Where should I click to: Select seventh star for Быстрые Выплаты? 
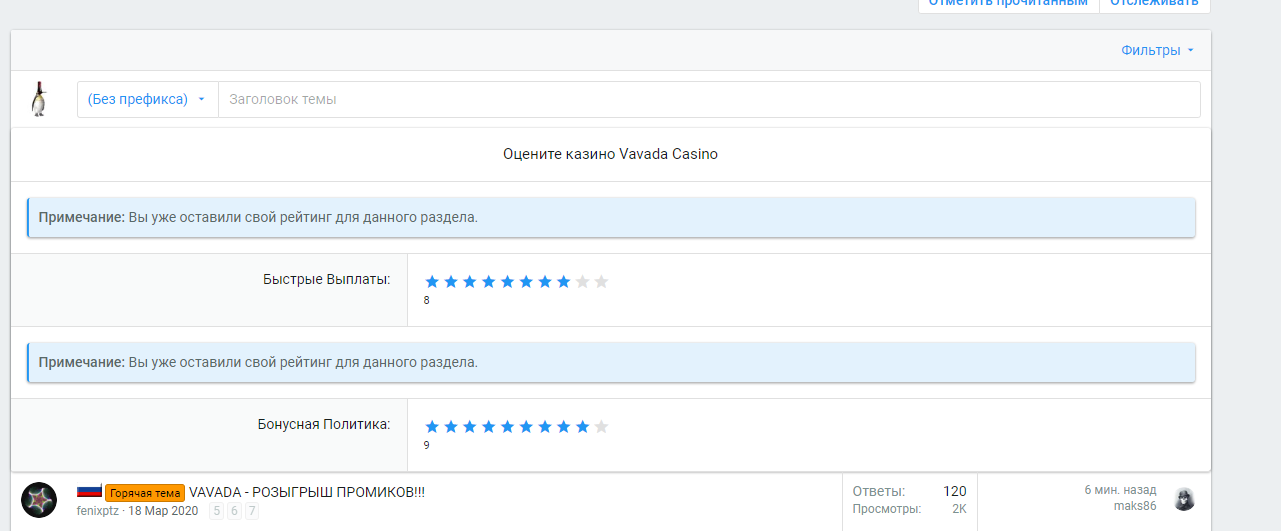pos(545,282)
